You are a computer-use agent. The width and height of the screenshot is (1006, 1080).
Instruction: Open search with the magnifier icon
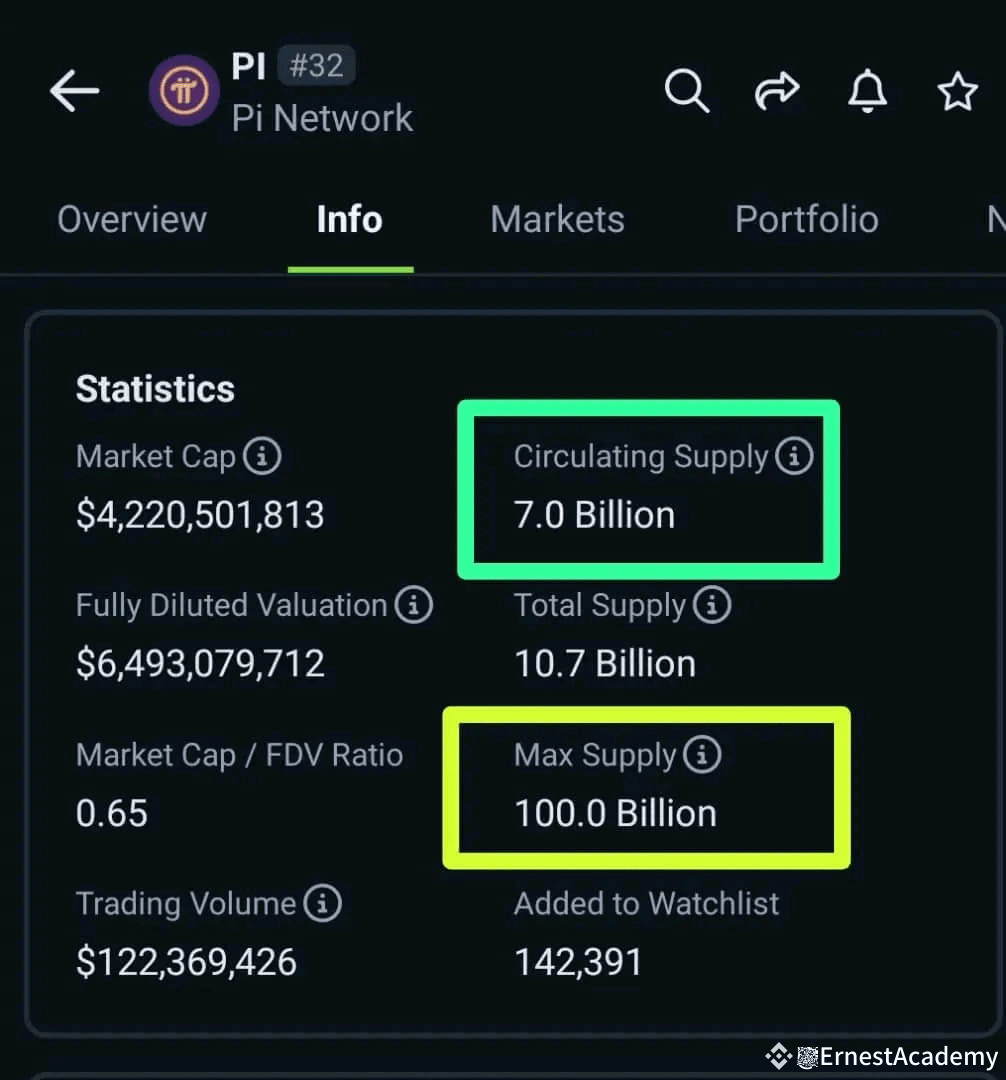tap(687, 90)
